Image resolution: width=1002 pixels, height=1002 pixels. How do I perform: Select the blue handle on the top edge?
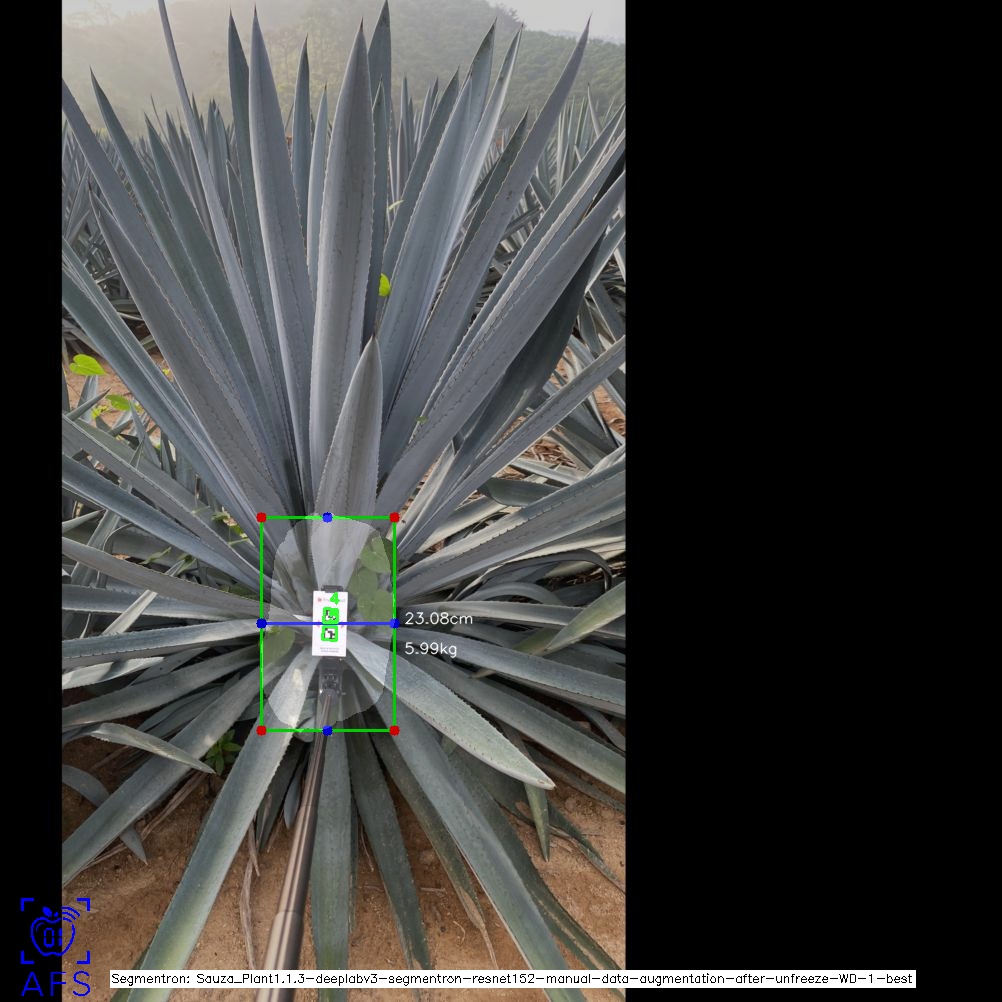[x=328, y=517]
